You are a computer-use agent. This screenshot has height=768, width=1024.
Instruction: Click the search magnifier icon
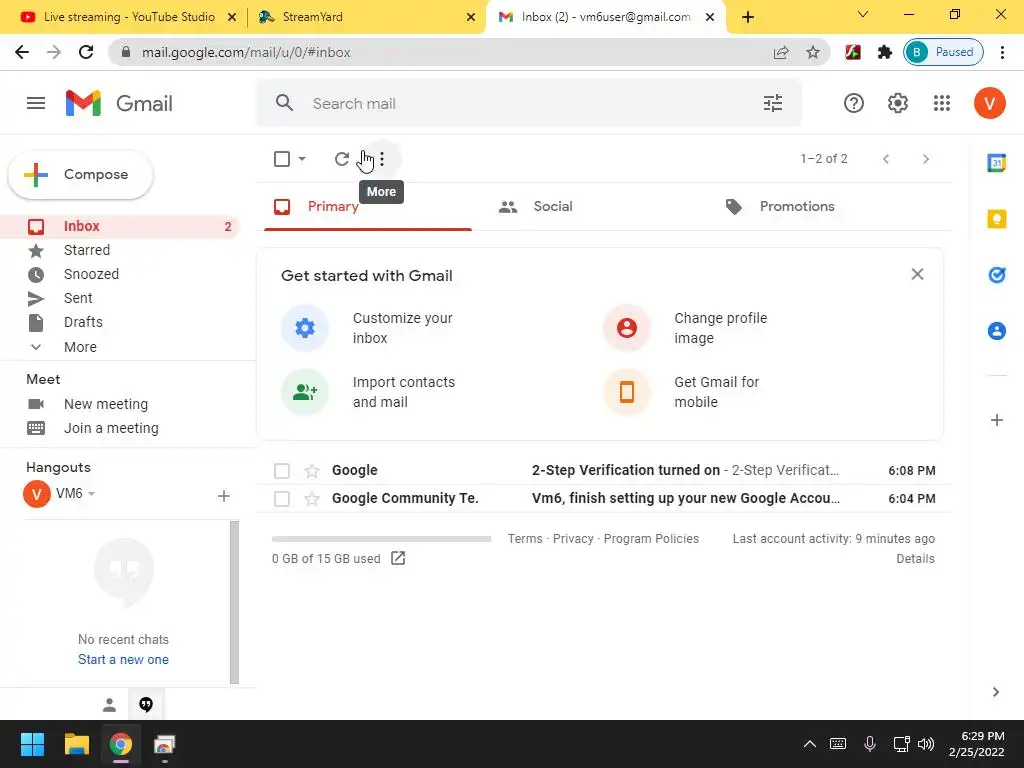284,103
